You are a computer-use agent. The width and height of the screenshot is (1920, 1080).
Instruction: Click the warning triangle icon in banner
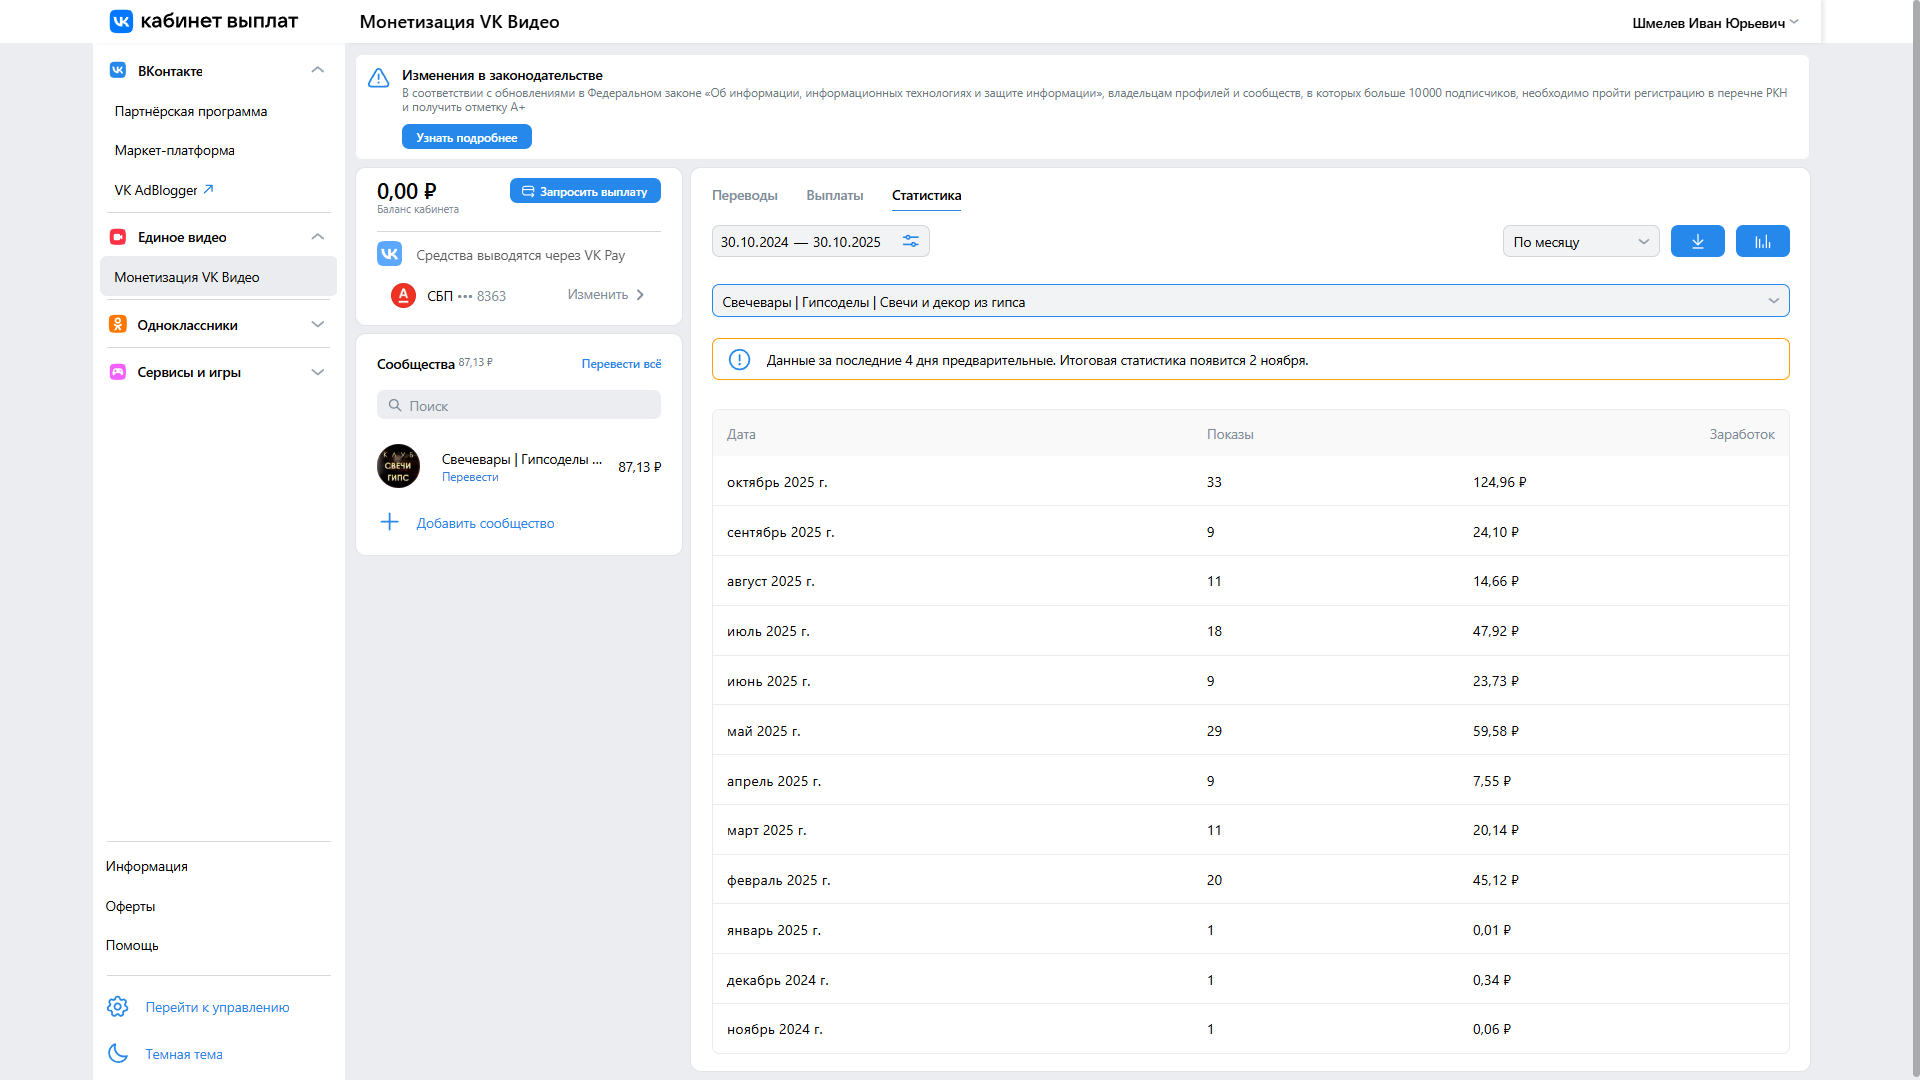click(x=379, y=78)
